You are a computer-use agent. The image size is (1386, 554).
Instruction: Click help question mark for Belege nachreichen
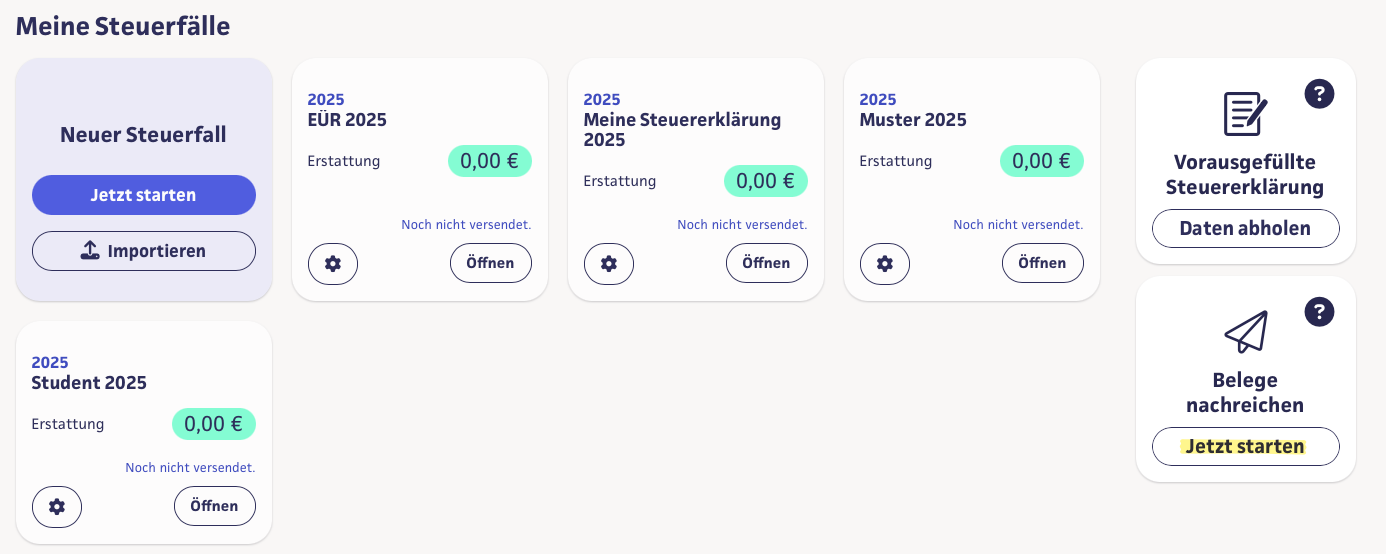(x=1320, y=312)
